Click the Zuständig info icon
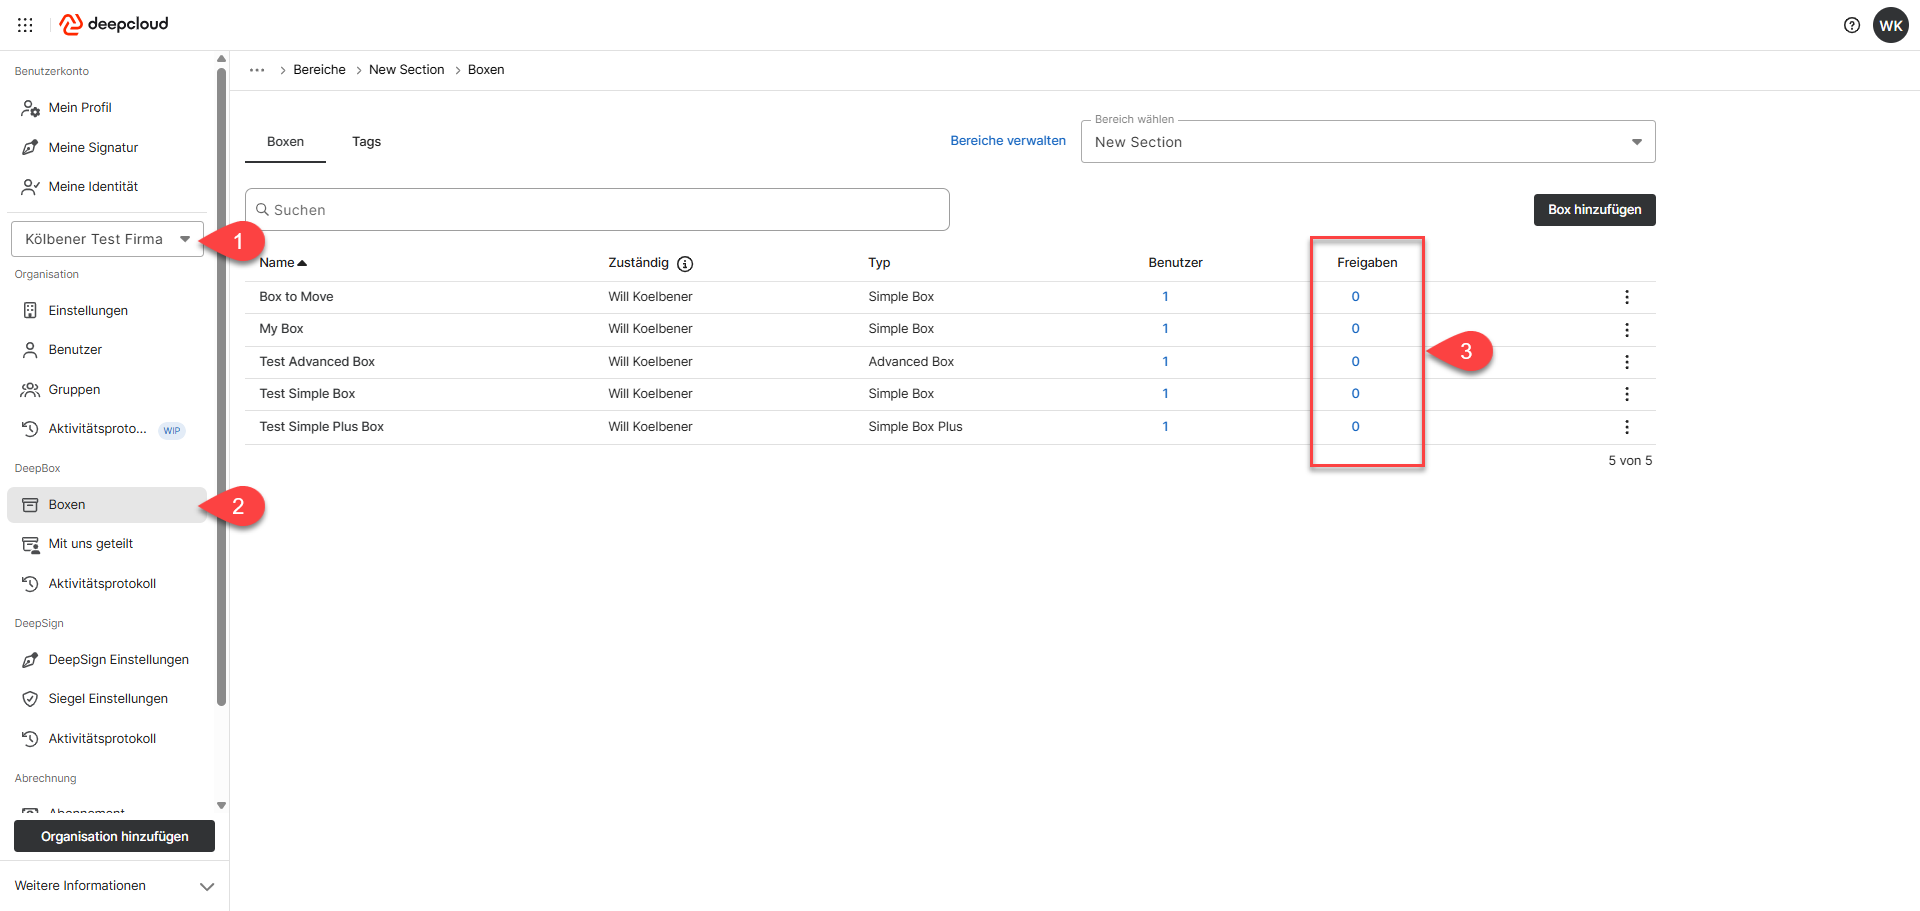1920x911 pixels. pyautogui.click(x=685, y=264)
